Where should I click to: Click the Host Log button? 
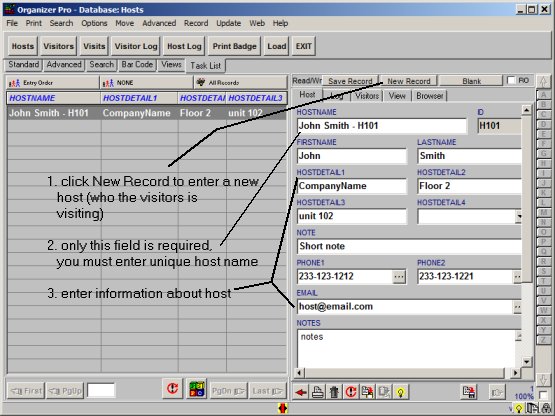click(184, 46)
